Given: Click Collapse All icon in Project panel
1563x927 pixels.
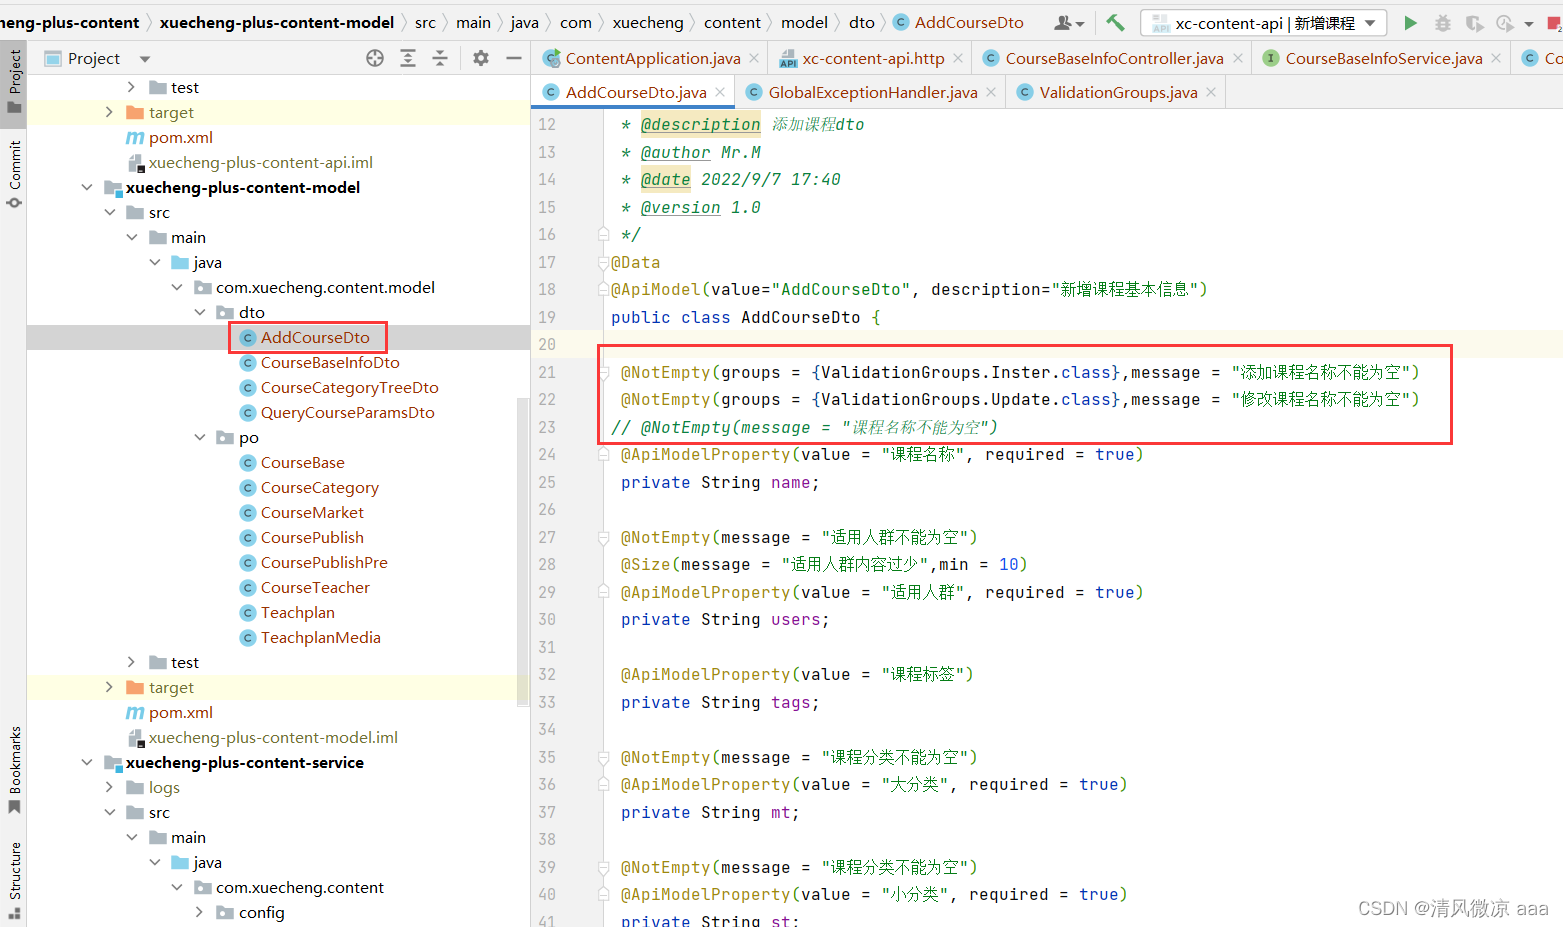Looking at the screenshot, I should pyautogui.click(x=440, y=58).
